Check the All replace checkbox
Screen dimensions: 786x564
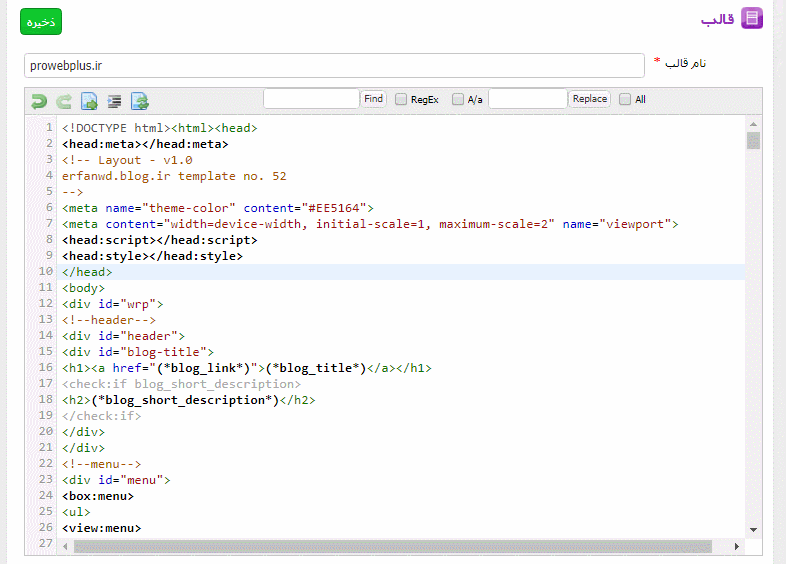tap(625, 99)
